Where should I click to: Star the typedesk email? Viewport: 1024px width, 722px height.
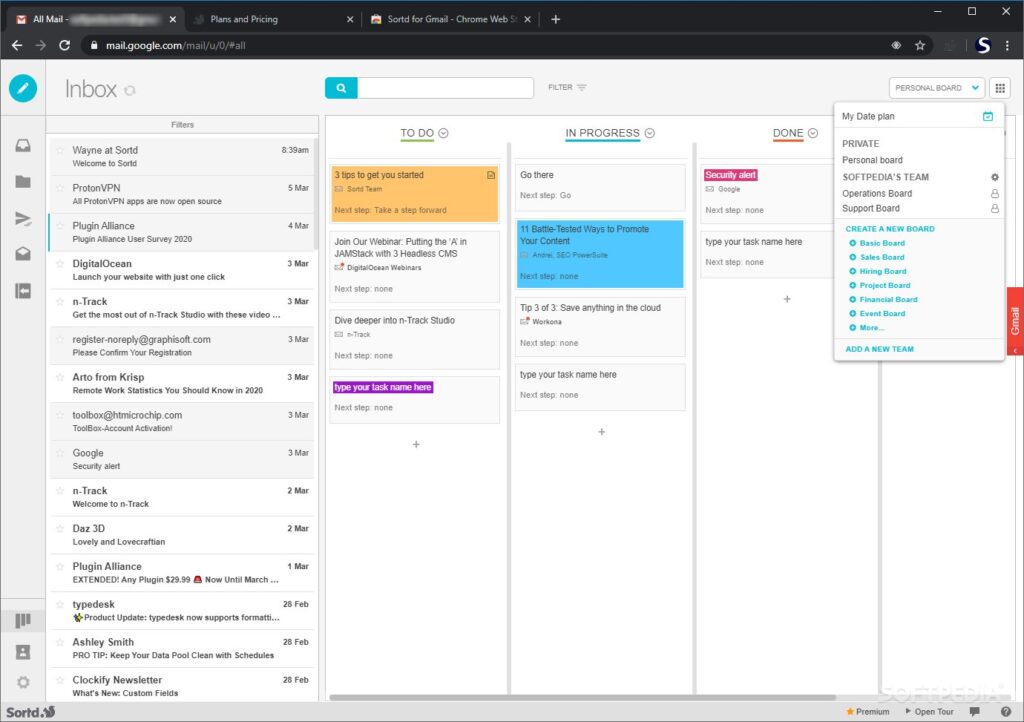pyautogui.click(x=60, y=604)
